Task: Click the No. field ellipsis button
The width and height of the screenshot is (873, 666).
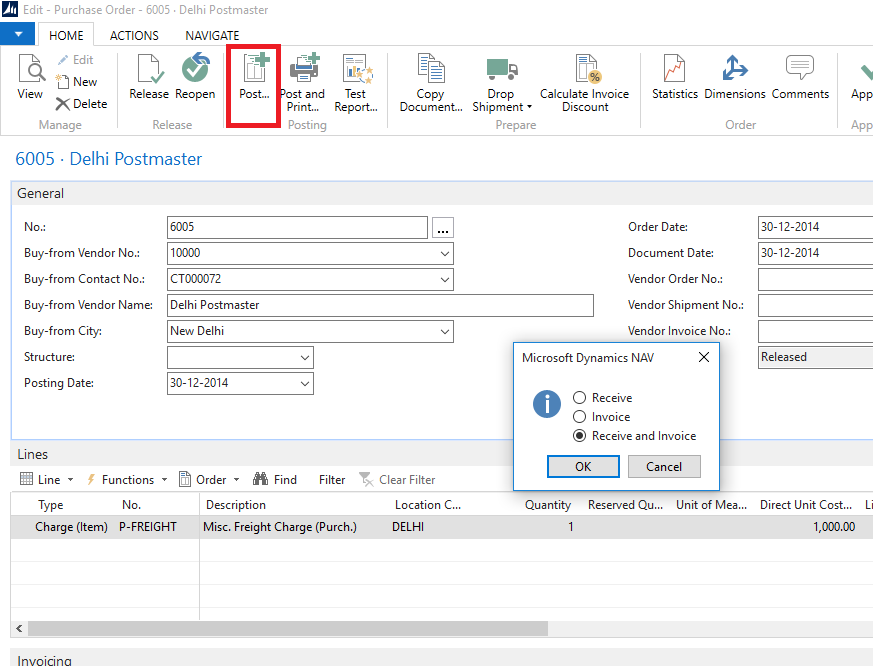Action: pyautogui.click(x=443, y=228)
